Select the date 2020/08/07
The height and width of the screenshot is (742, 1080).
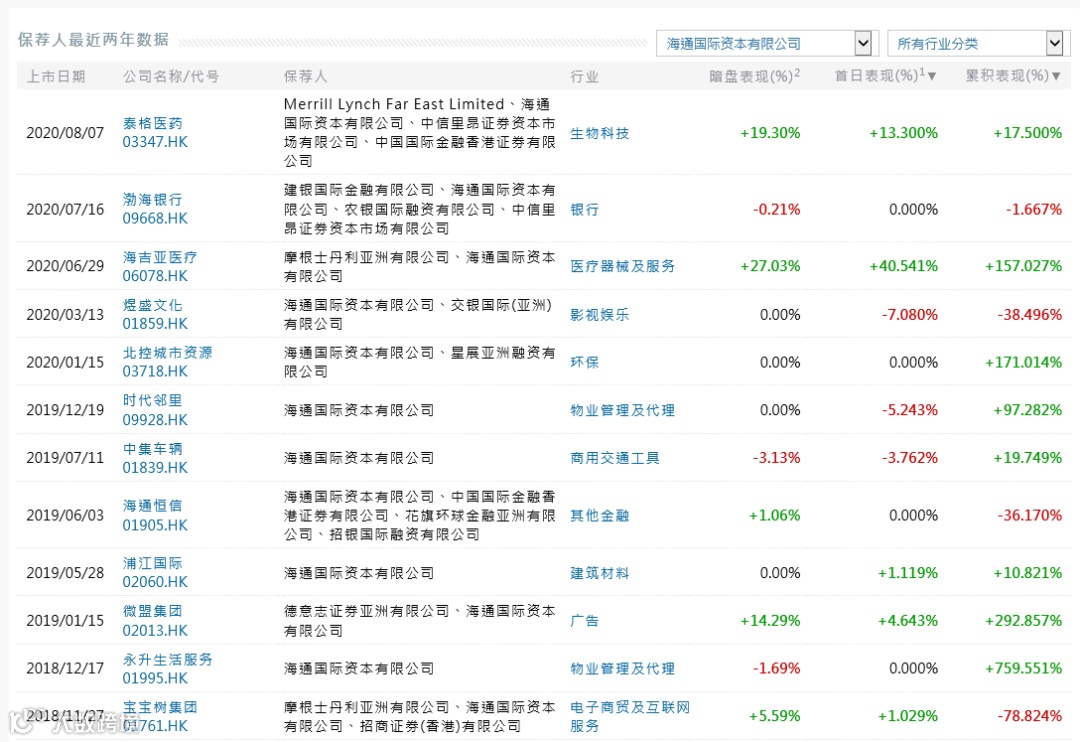pos(65,133)
